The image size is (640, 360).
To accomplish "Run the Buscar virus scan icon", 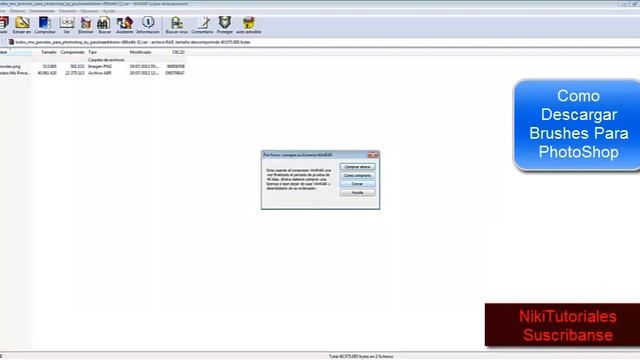I will tap(176, 25).
